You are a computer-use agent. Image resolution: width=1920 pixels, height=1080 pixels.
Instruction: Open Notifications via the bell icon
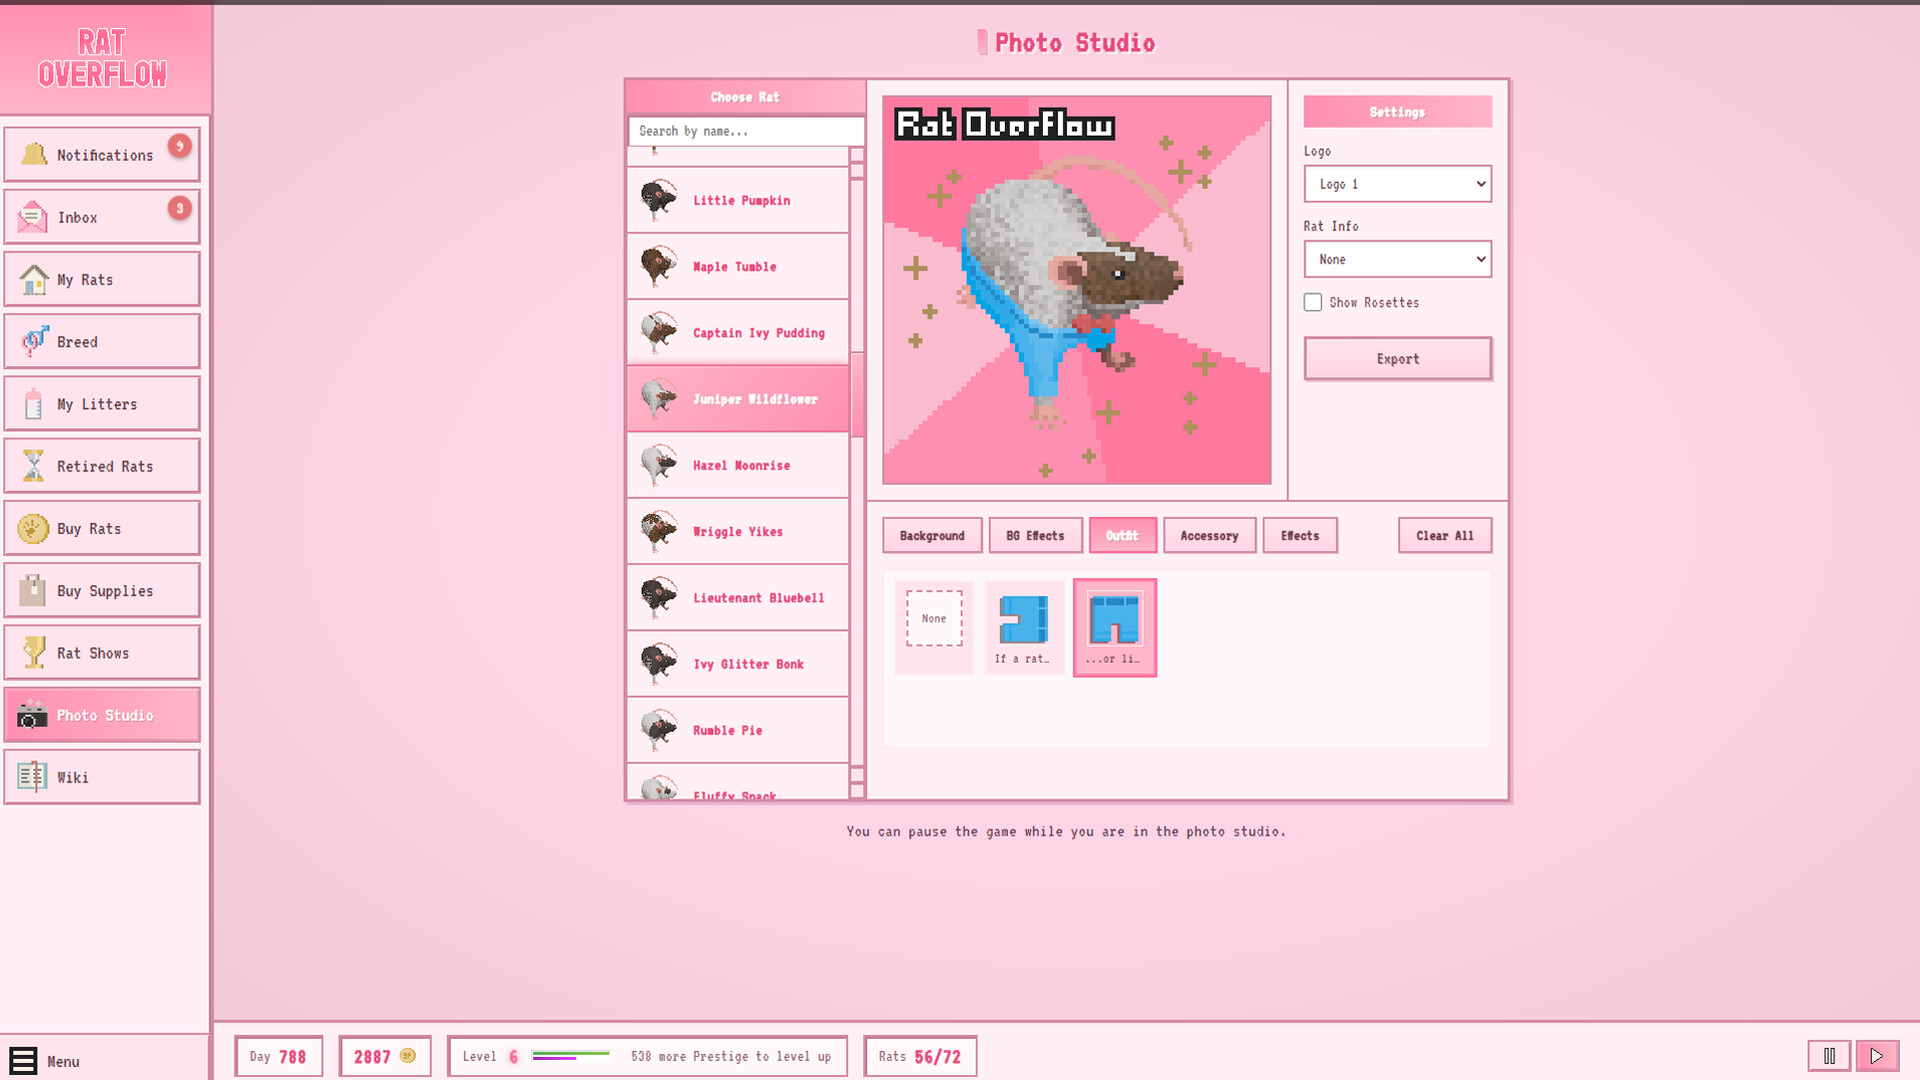[34, 154]
